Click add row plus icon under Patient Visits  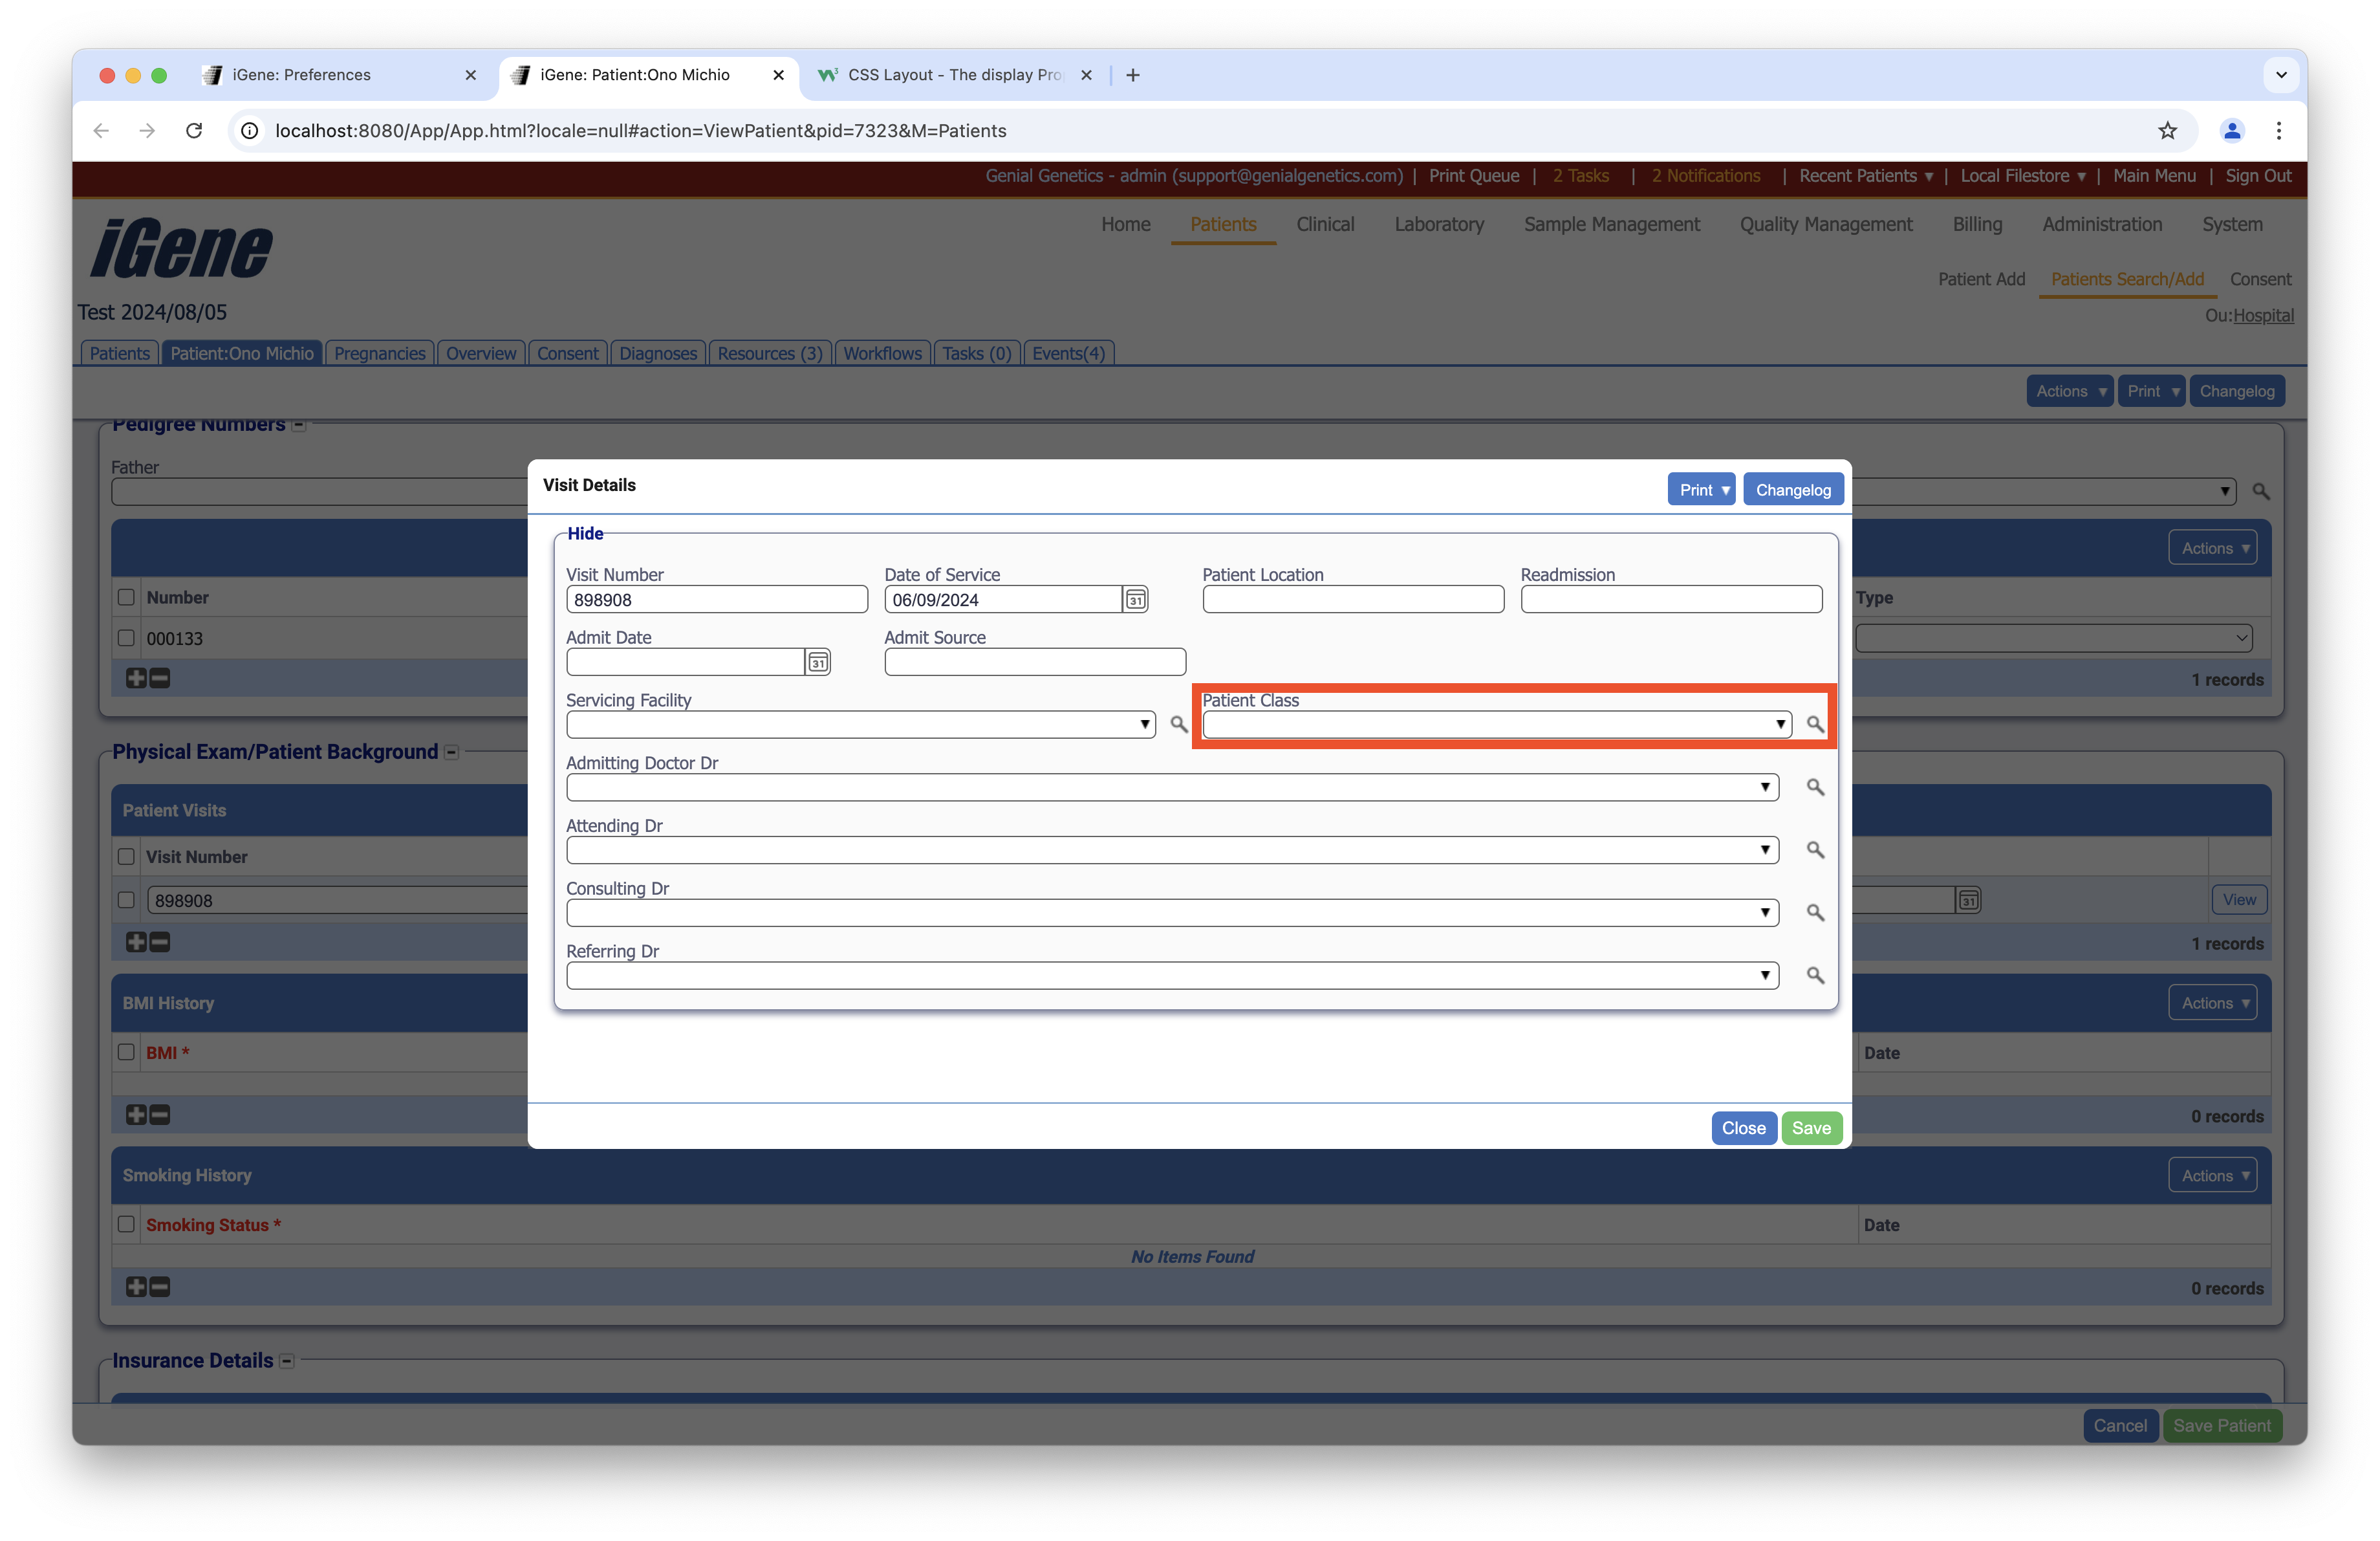click(136, 942)
